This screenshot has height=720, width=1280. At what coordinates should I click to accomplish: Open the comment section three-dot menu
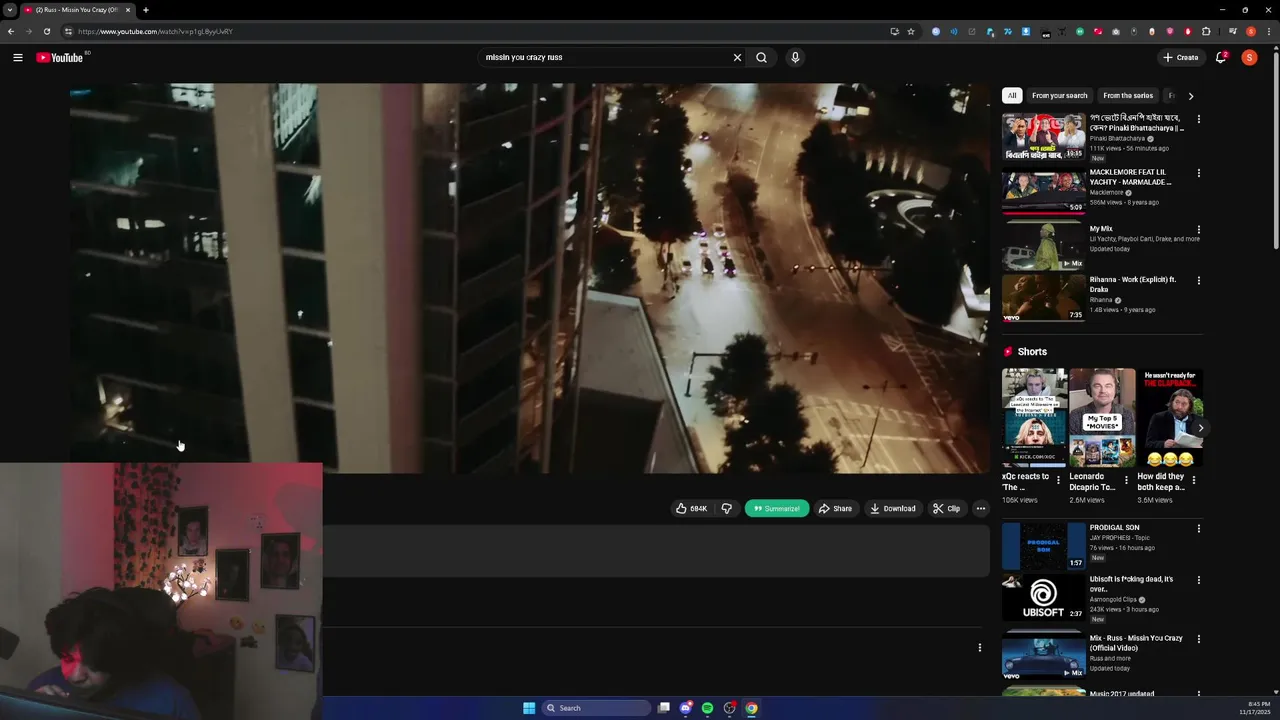[979, 647]
